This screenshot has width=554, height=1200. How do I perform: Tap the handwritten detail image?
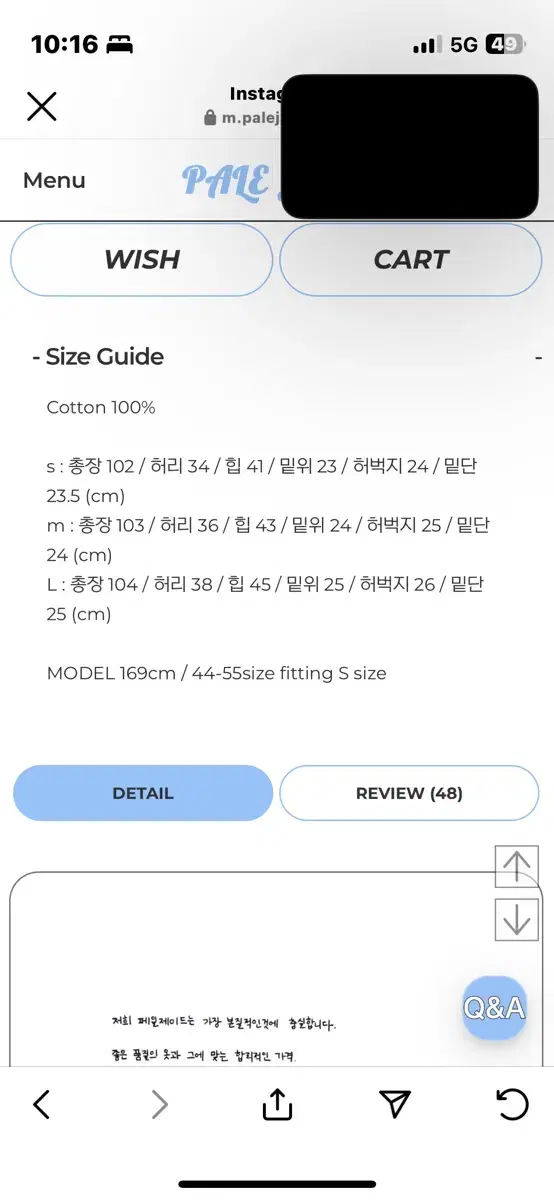(x=226, y=1038)
